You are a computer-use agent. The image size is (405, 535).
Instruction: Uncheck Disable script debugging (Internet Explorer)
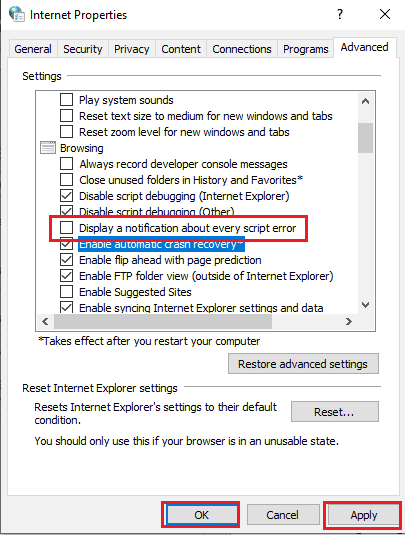(x=67, y=196)
